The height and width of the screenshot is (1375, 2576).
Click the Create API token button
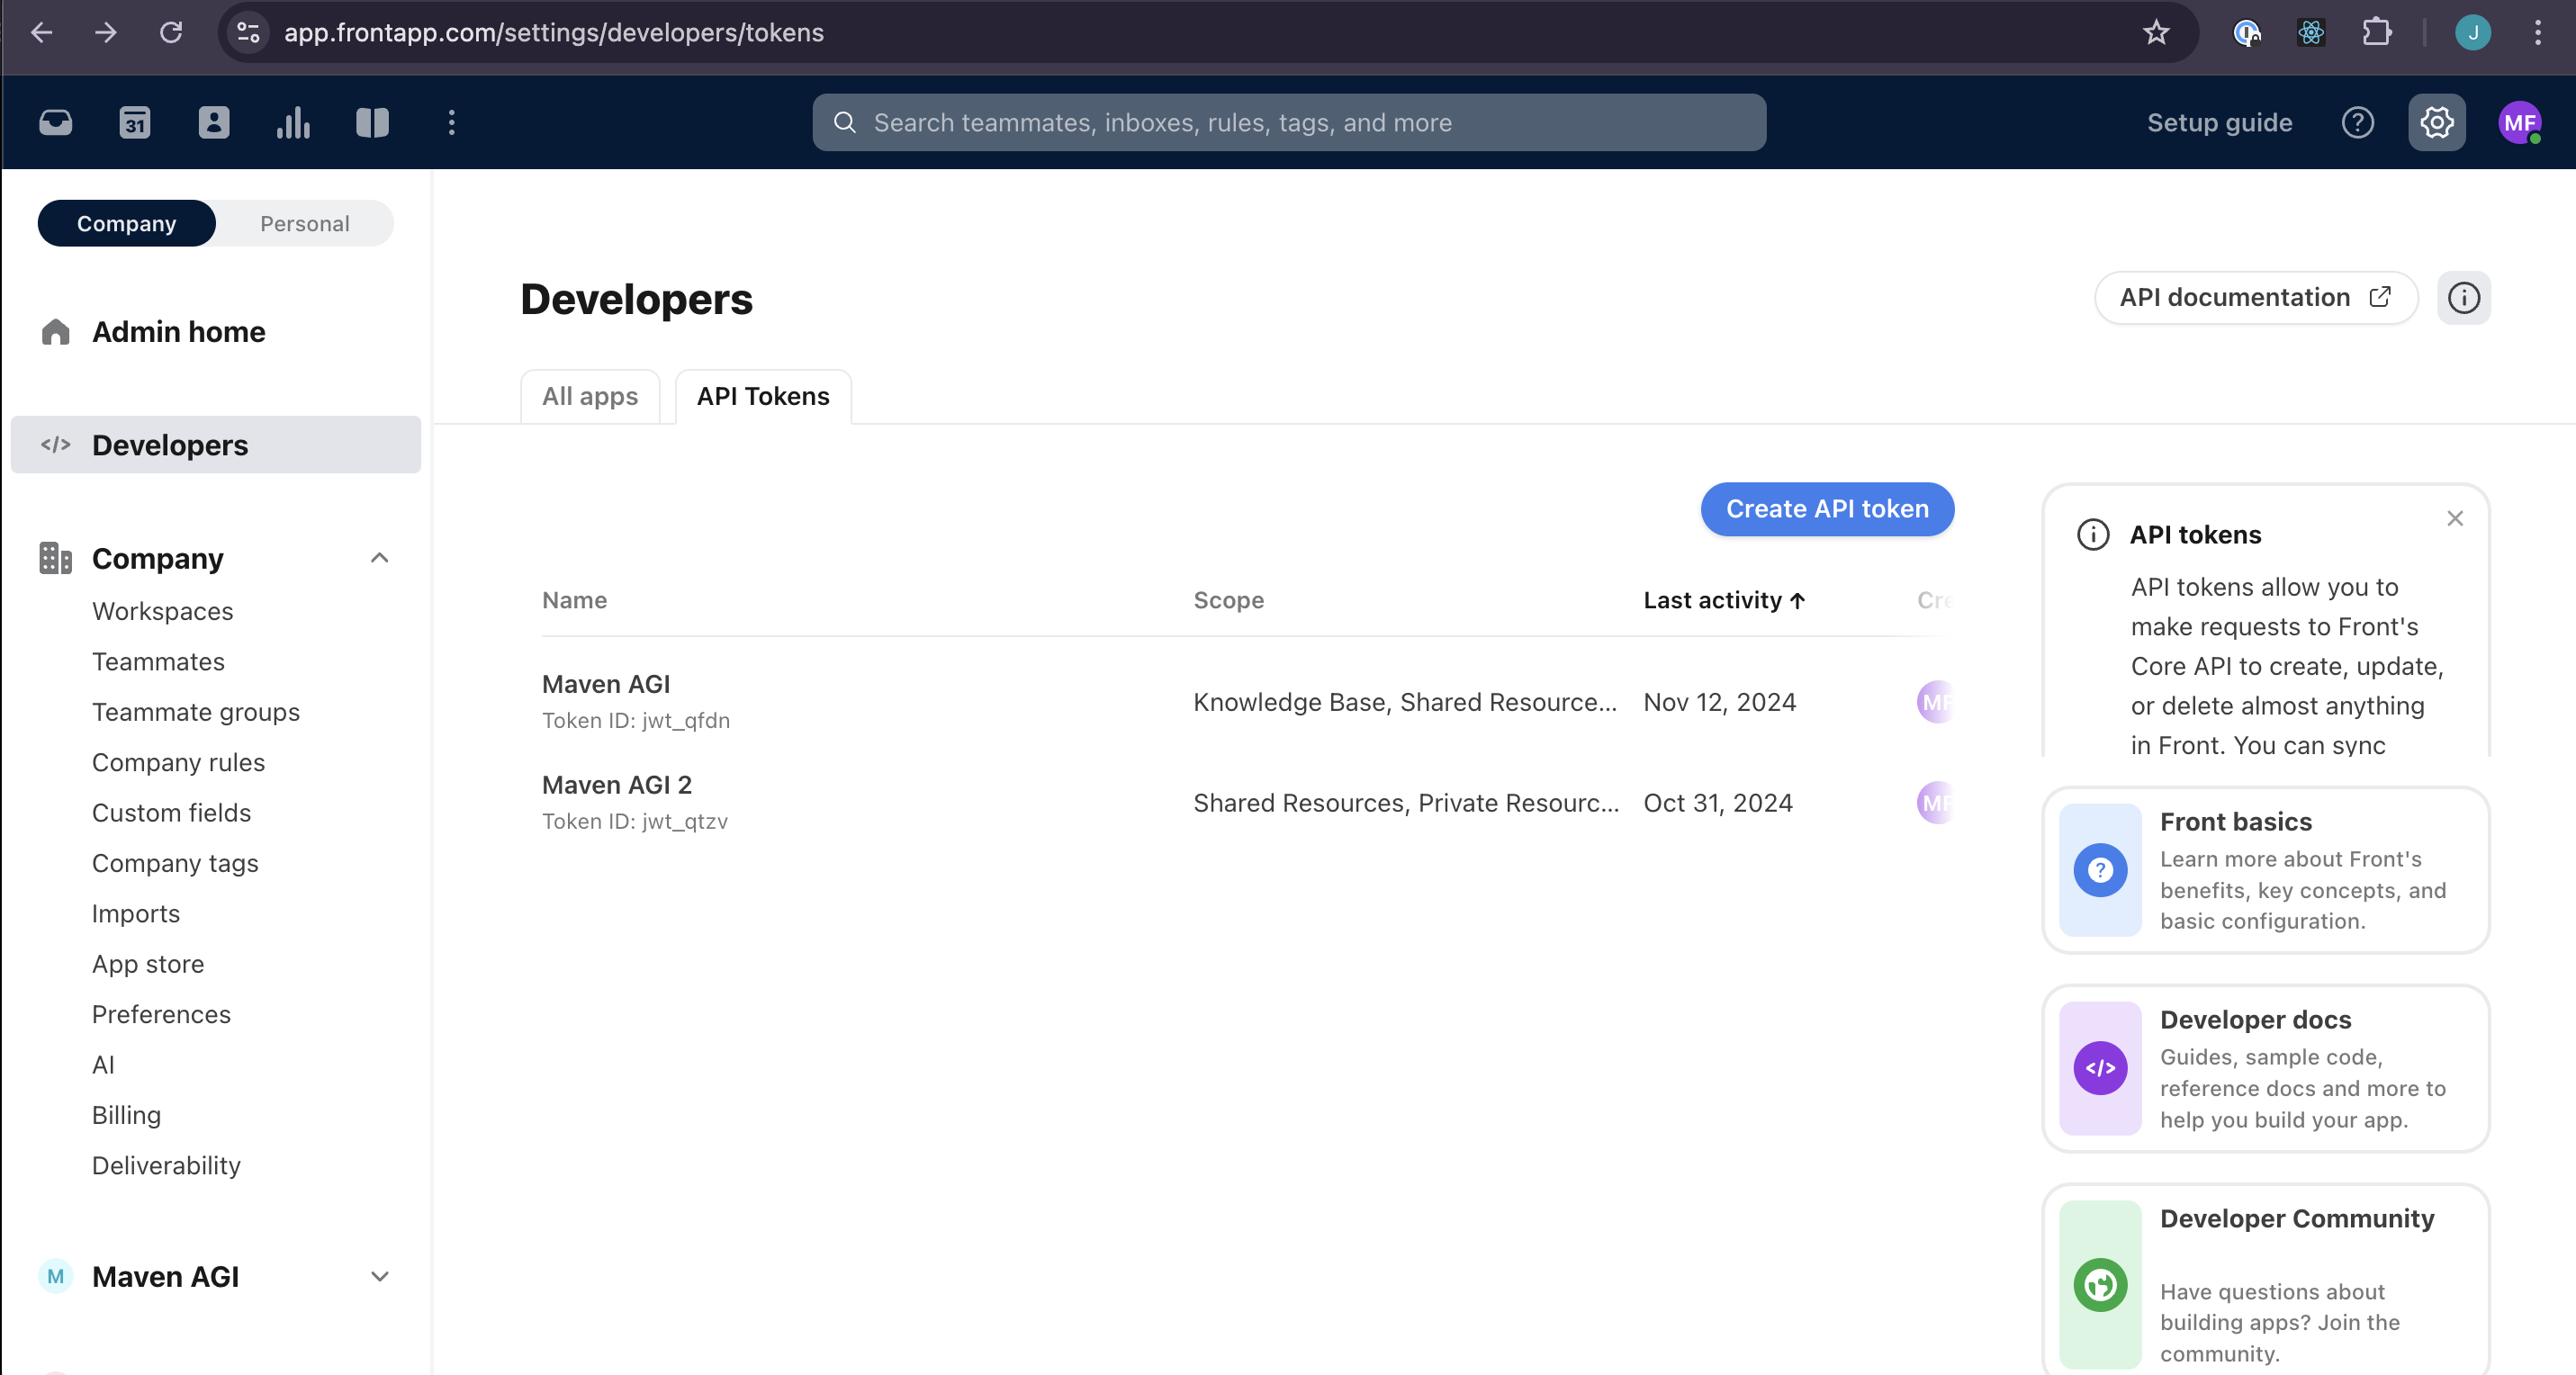pyautogui.click(x=1827, y=509)
